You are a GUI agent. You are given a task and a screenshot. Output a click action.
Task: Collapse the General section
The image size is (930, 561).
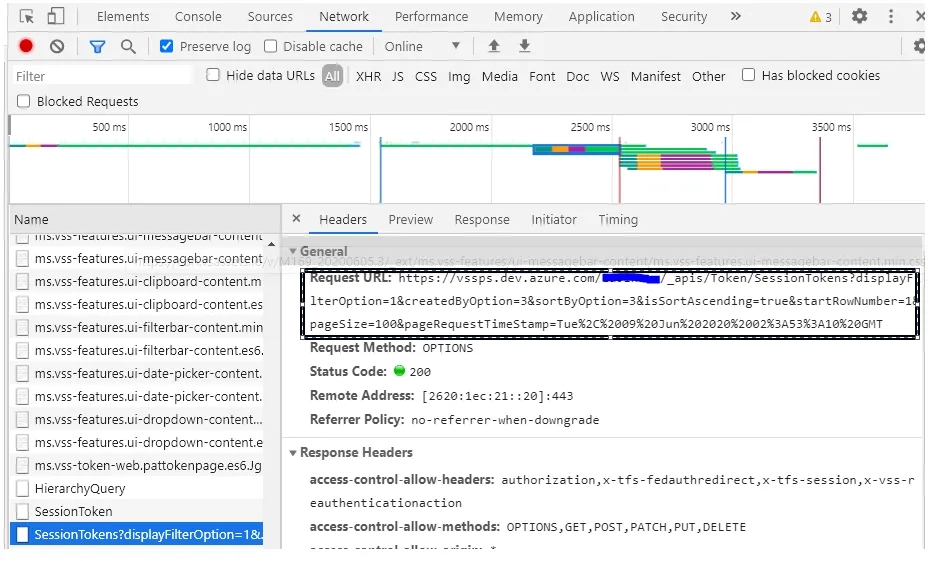tap(293, 251)
